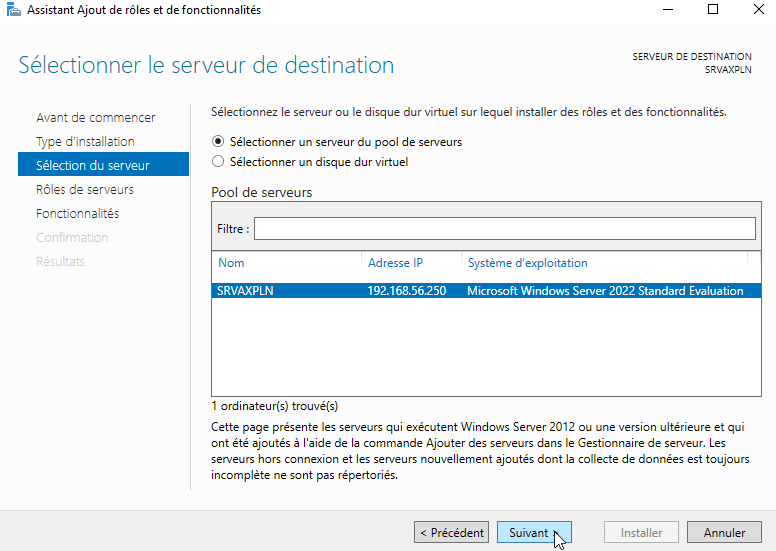This screenshot has height=551, width=776.
Task: Click the '1 ordinateur(s) trouvé(s)' text
Action: [275, 406]
